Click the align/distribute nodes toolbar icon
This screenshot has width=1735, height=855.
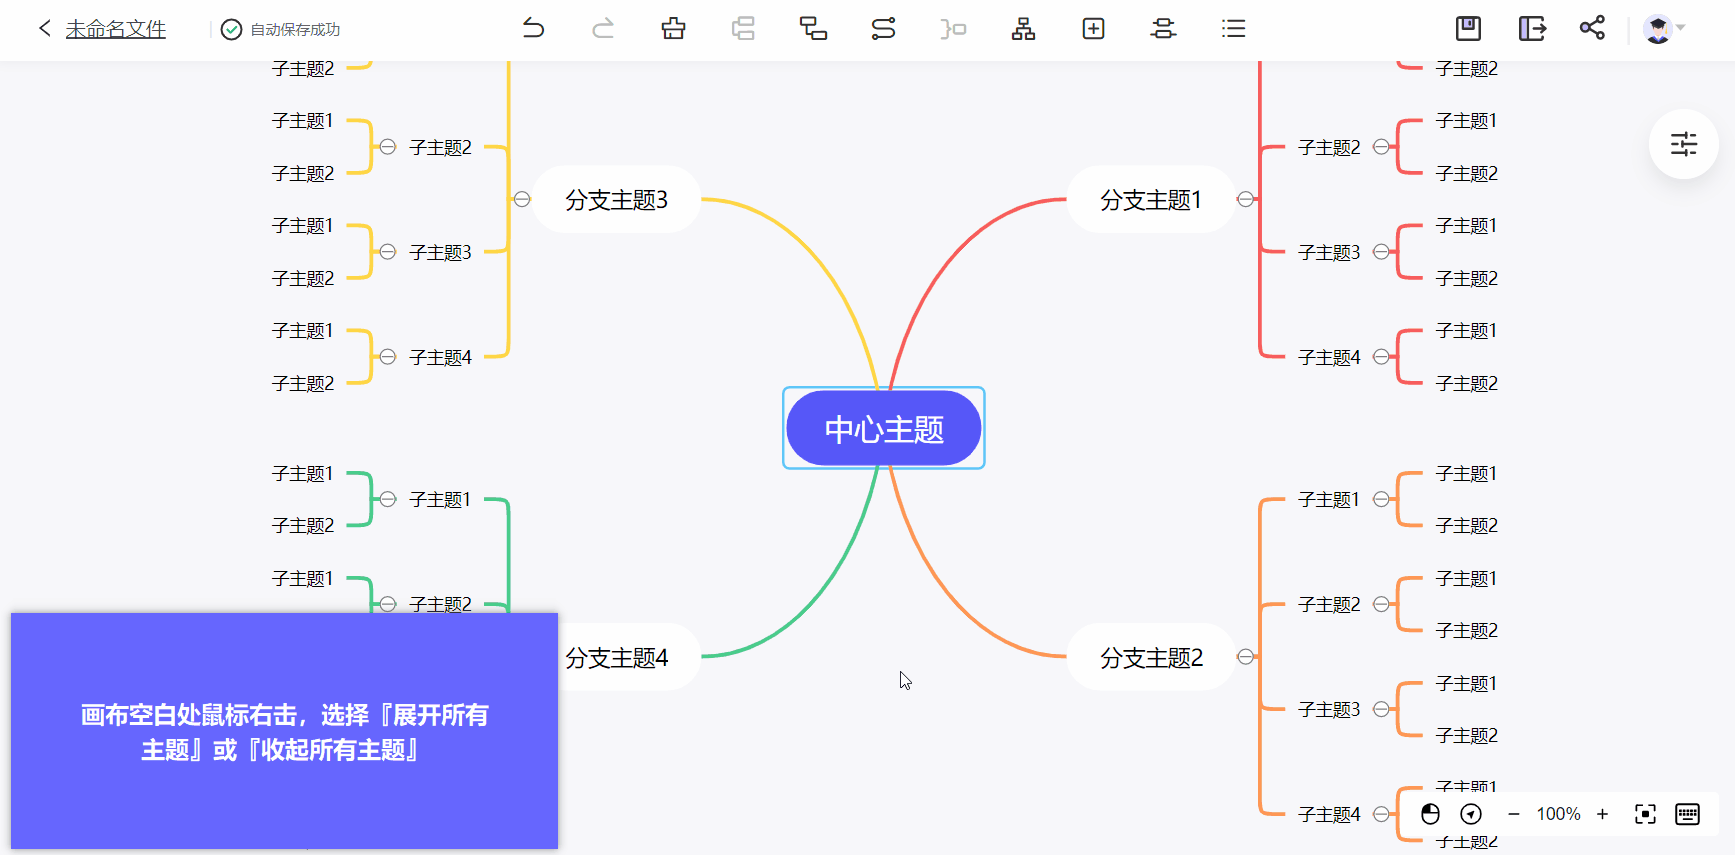click(x=1163, y=29)
